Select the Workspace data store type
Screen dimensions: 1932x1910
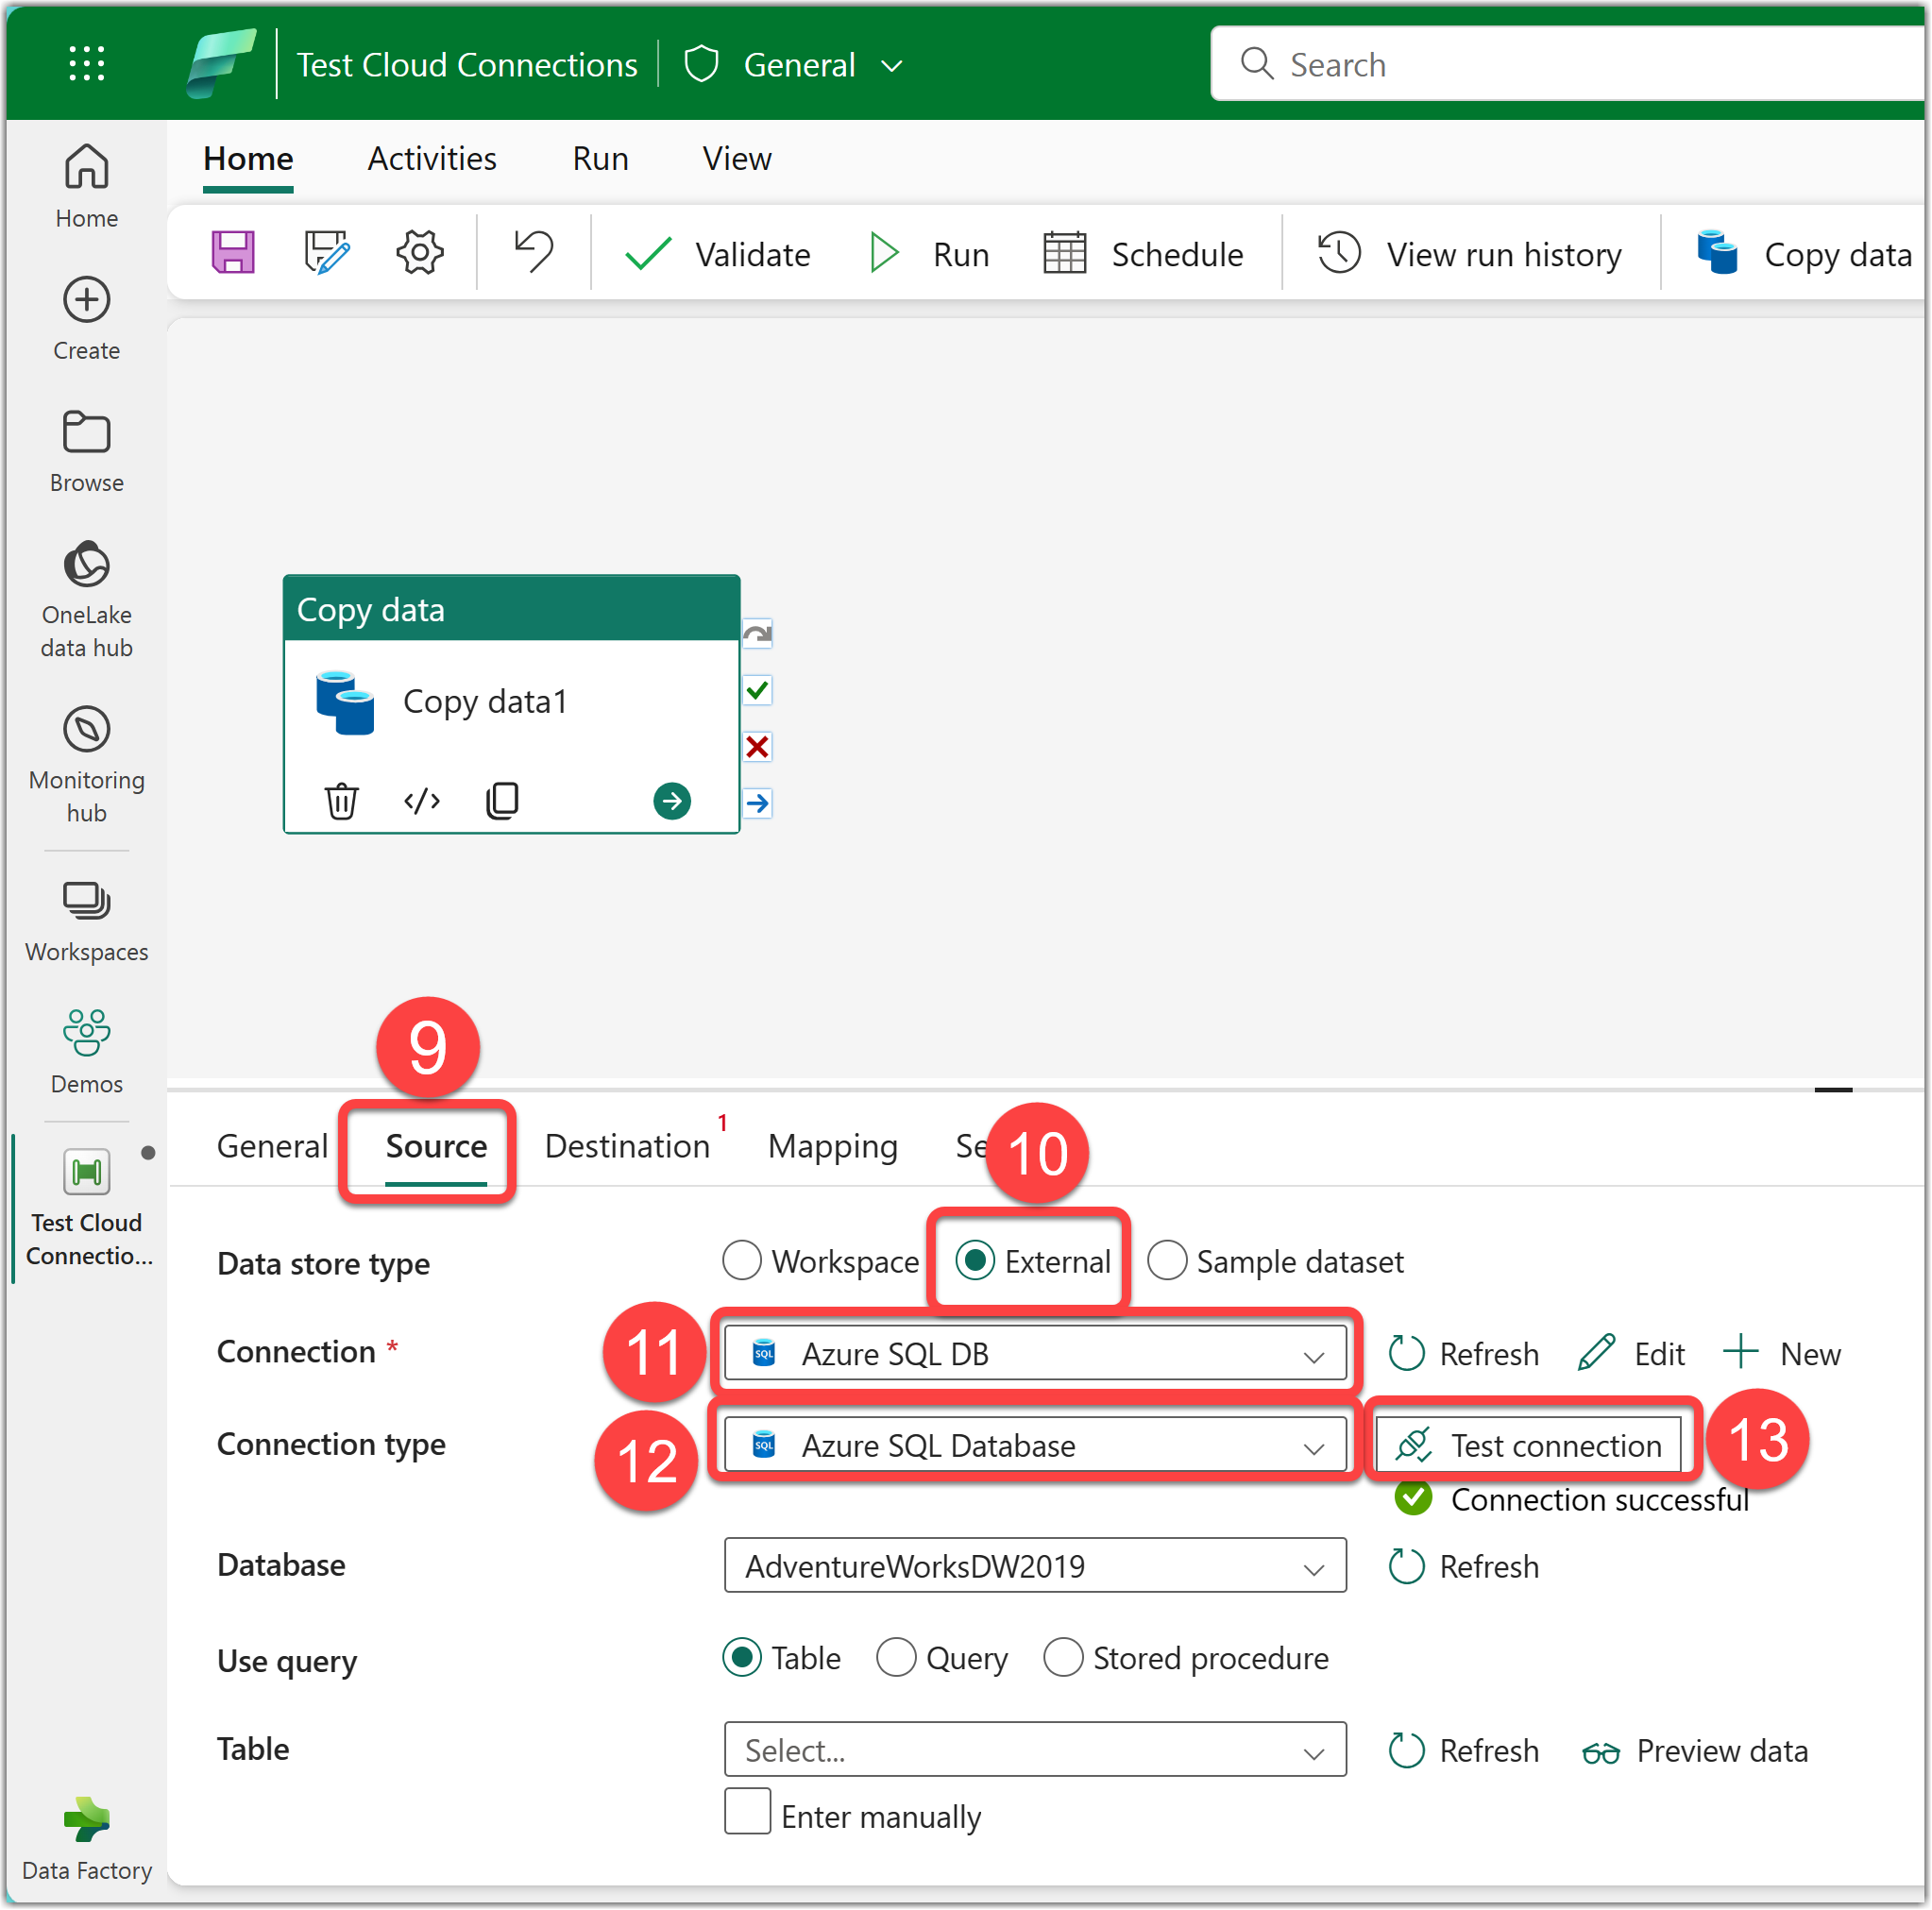(x=741, y=1261)
